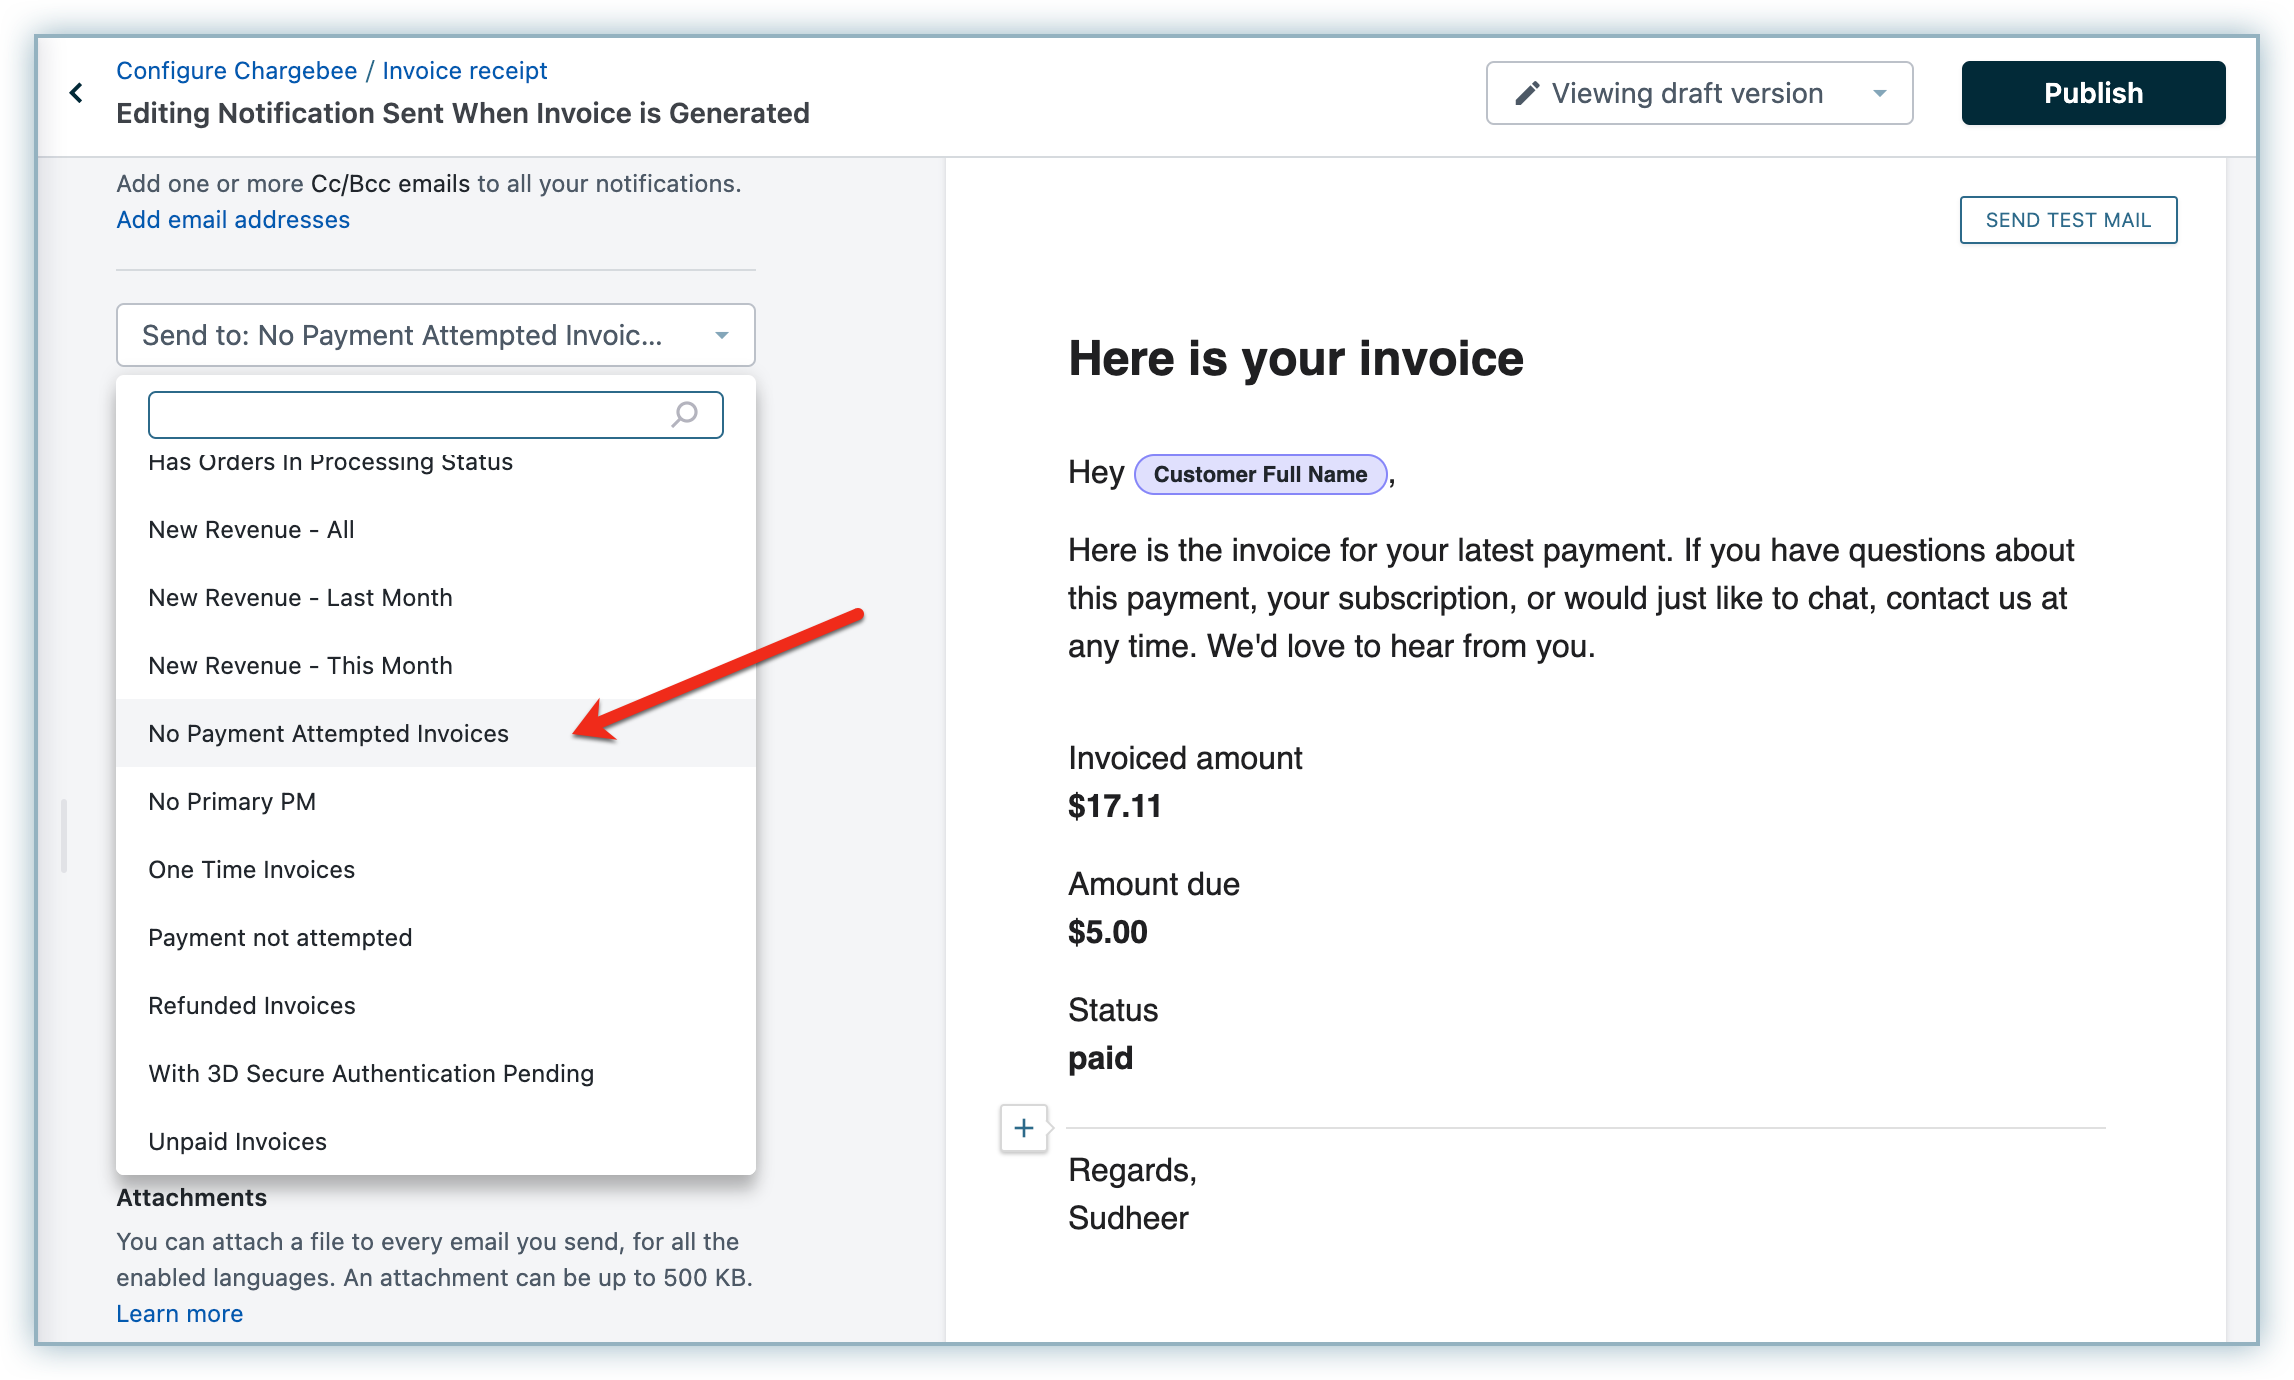
Task: Focus the dropdown search input field
Action: tap(405, 414)
